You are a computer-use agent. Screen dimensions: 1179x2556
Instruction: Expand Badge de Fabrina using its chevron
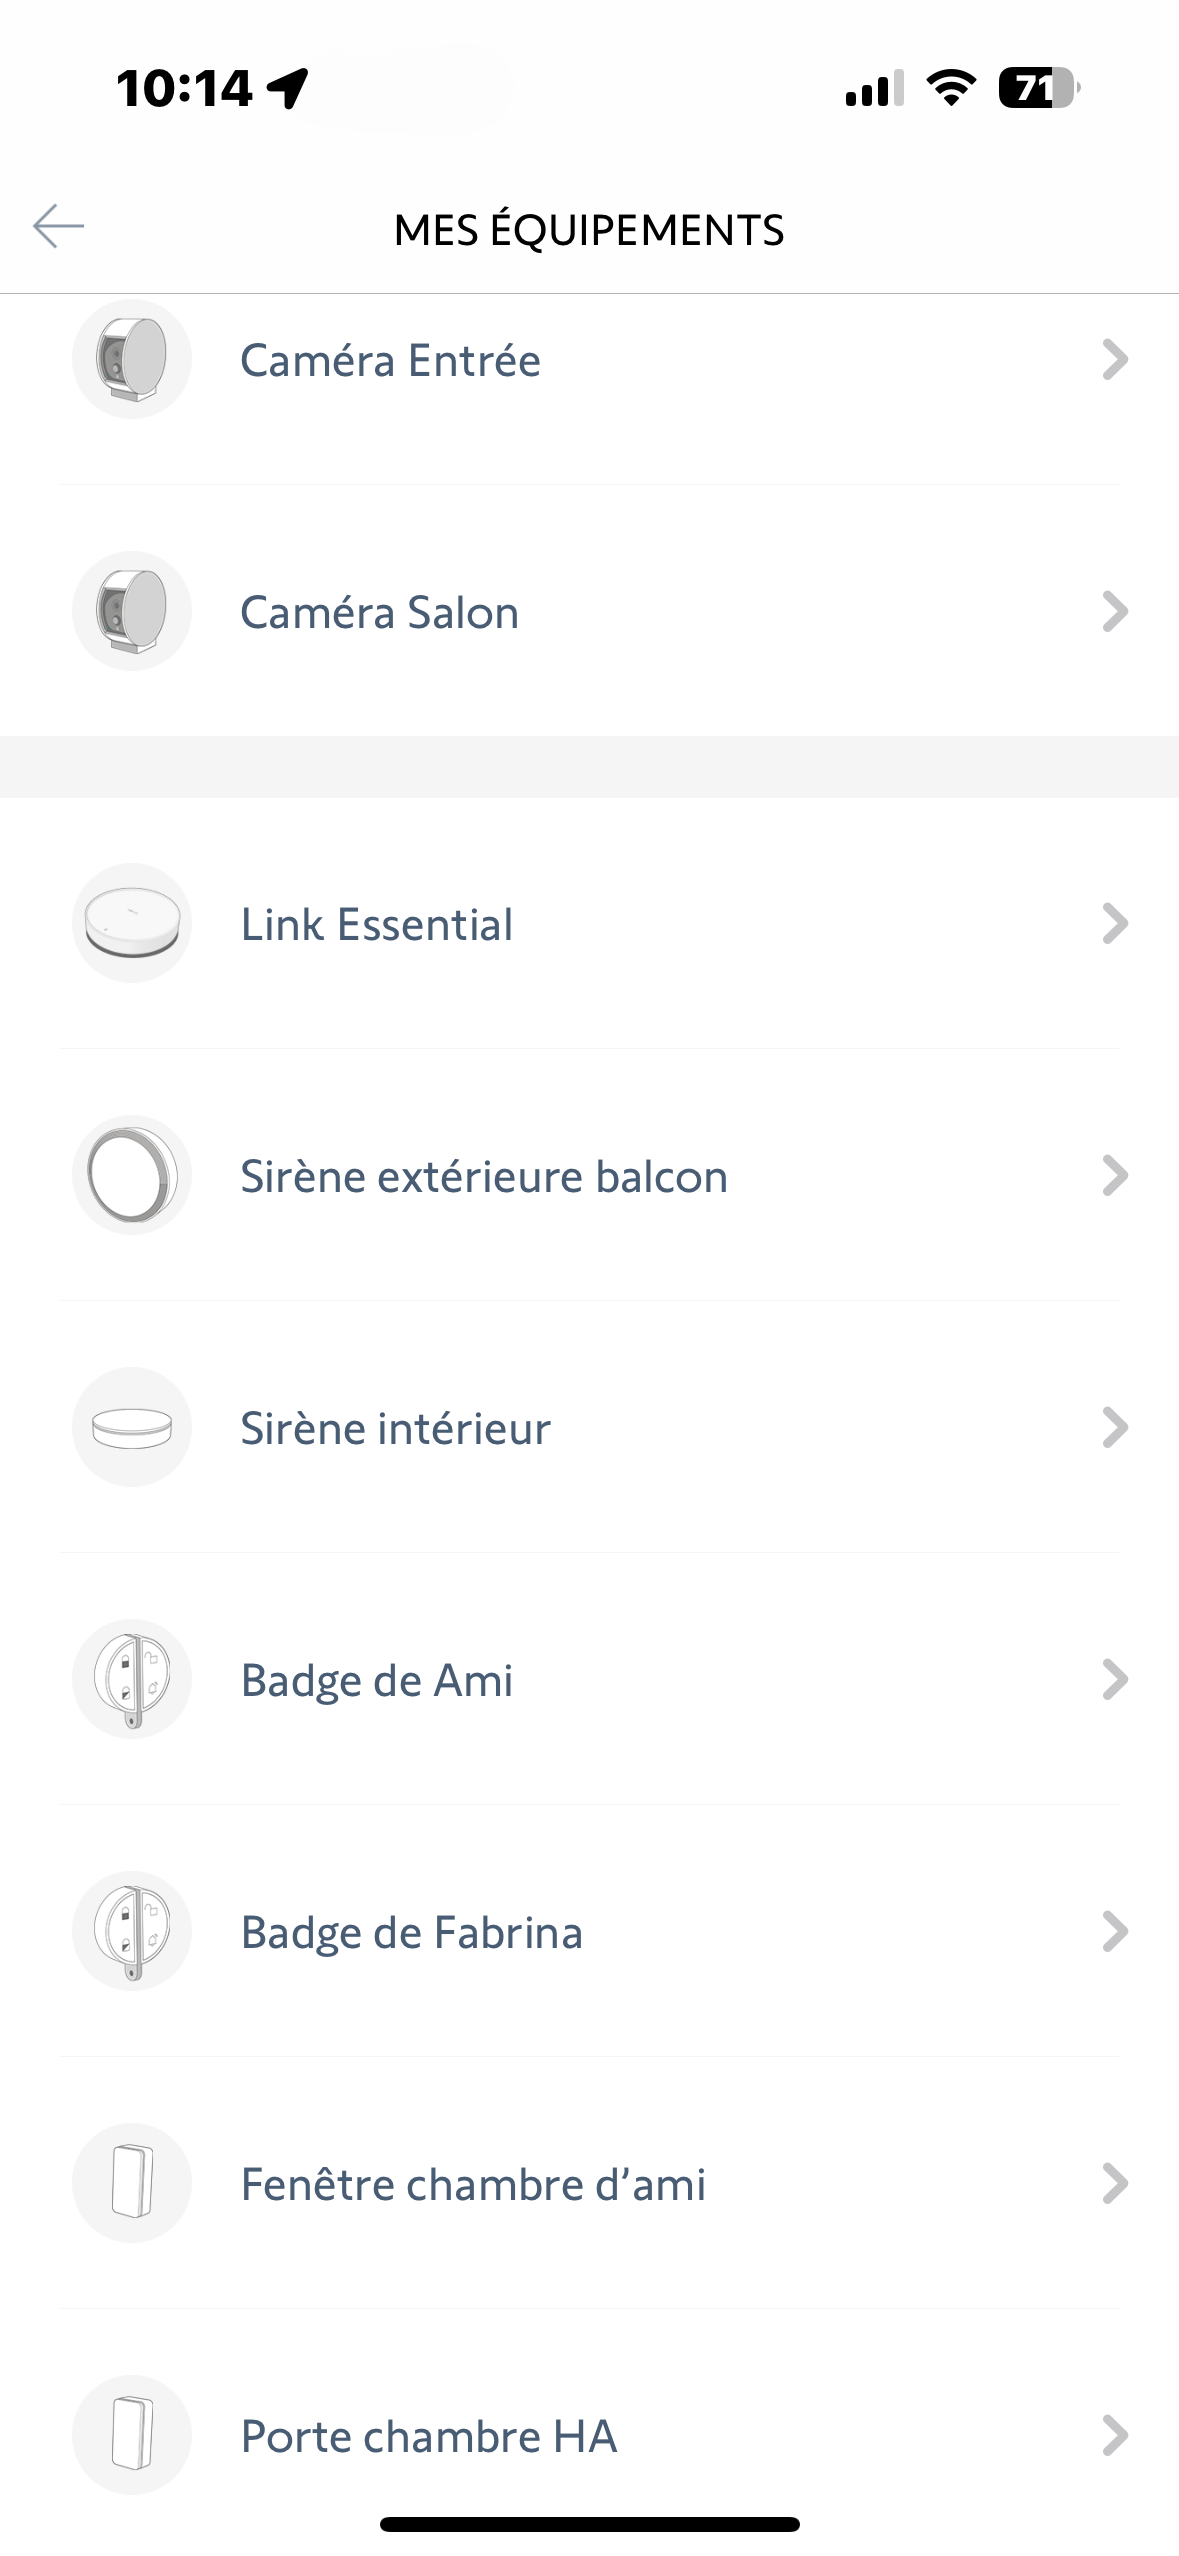(1114, 1932)
